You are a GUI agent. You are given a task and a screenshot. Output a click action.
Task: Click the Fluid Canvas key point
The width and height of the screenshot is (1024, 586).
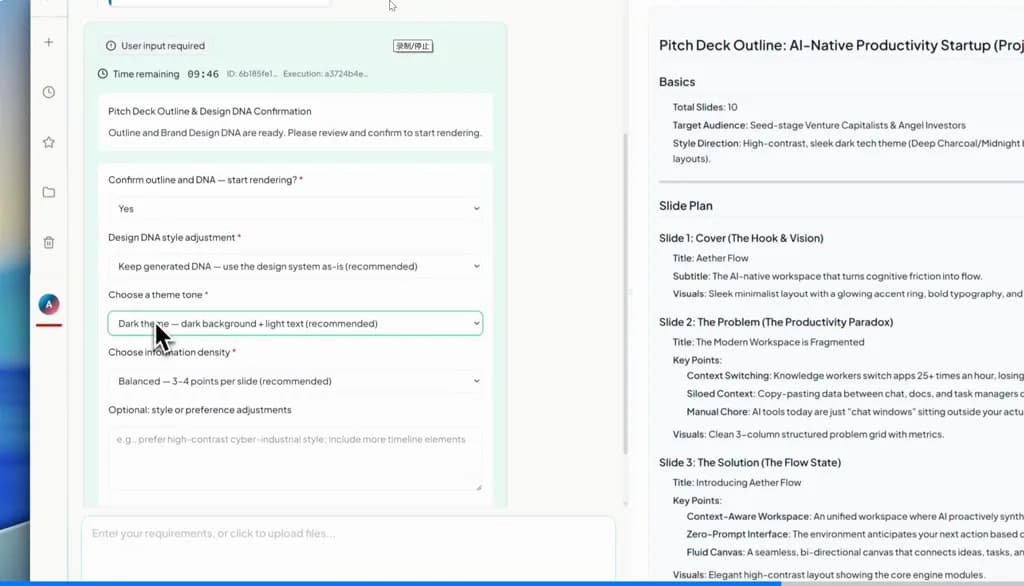(855, 553)
